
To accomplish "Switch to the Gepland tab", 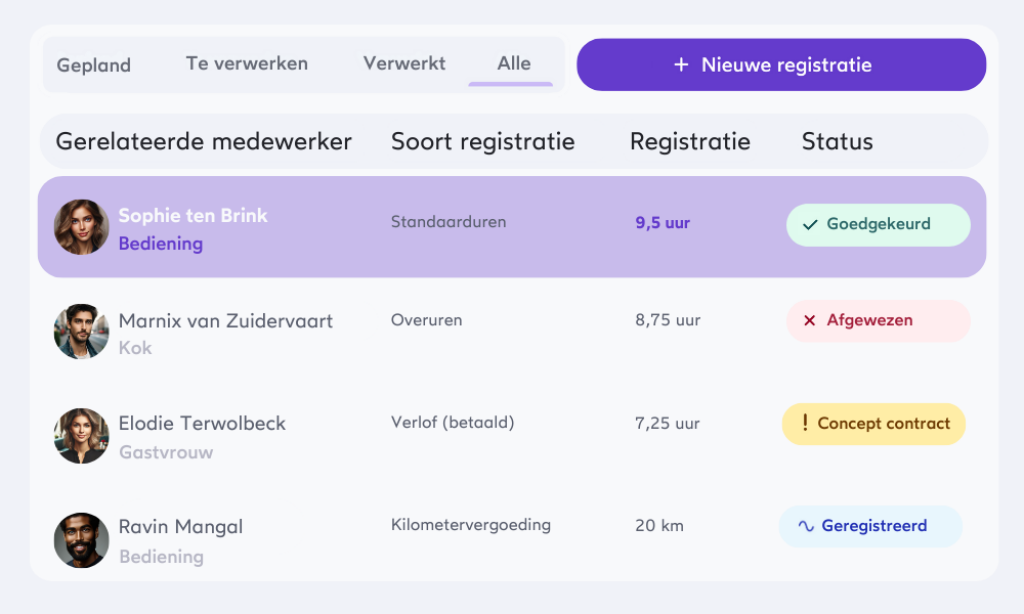I will point(94,65).
